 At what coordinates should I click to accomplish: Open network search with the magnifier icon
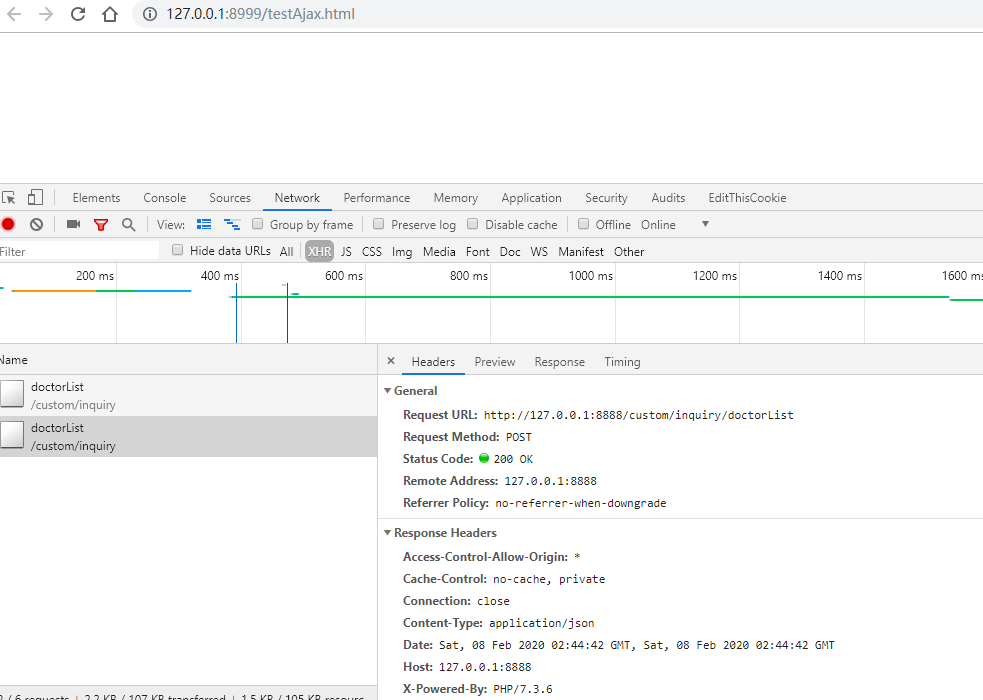128,225
